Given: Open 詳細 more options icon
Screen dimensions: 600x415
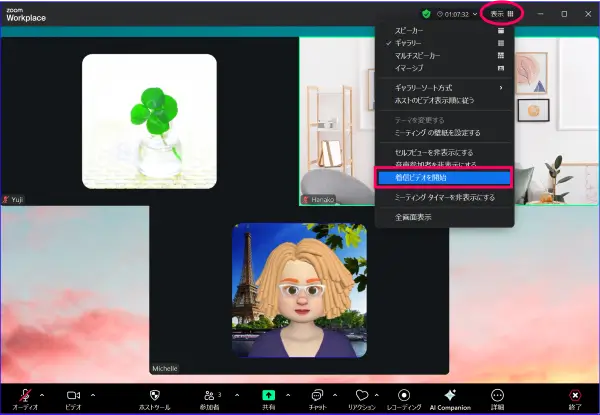Looking at the screenshot, I should coord(497,395).
